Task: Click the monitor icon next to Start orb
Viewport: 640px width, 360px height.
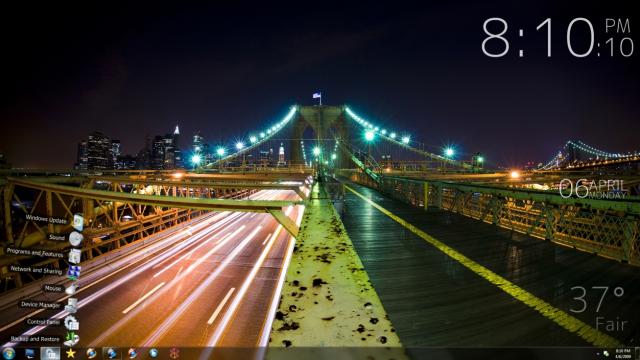Action: [x=30, y=353]
